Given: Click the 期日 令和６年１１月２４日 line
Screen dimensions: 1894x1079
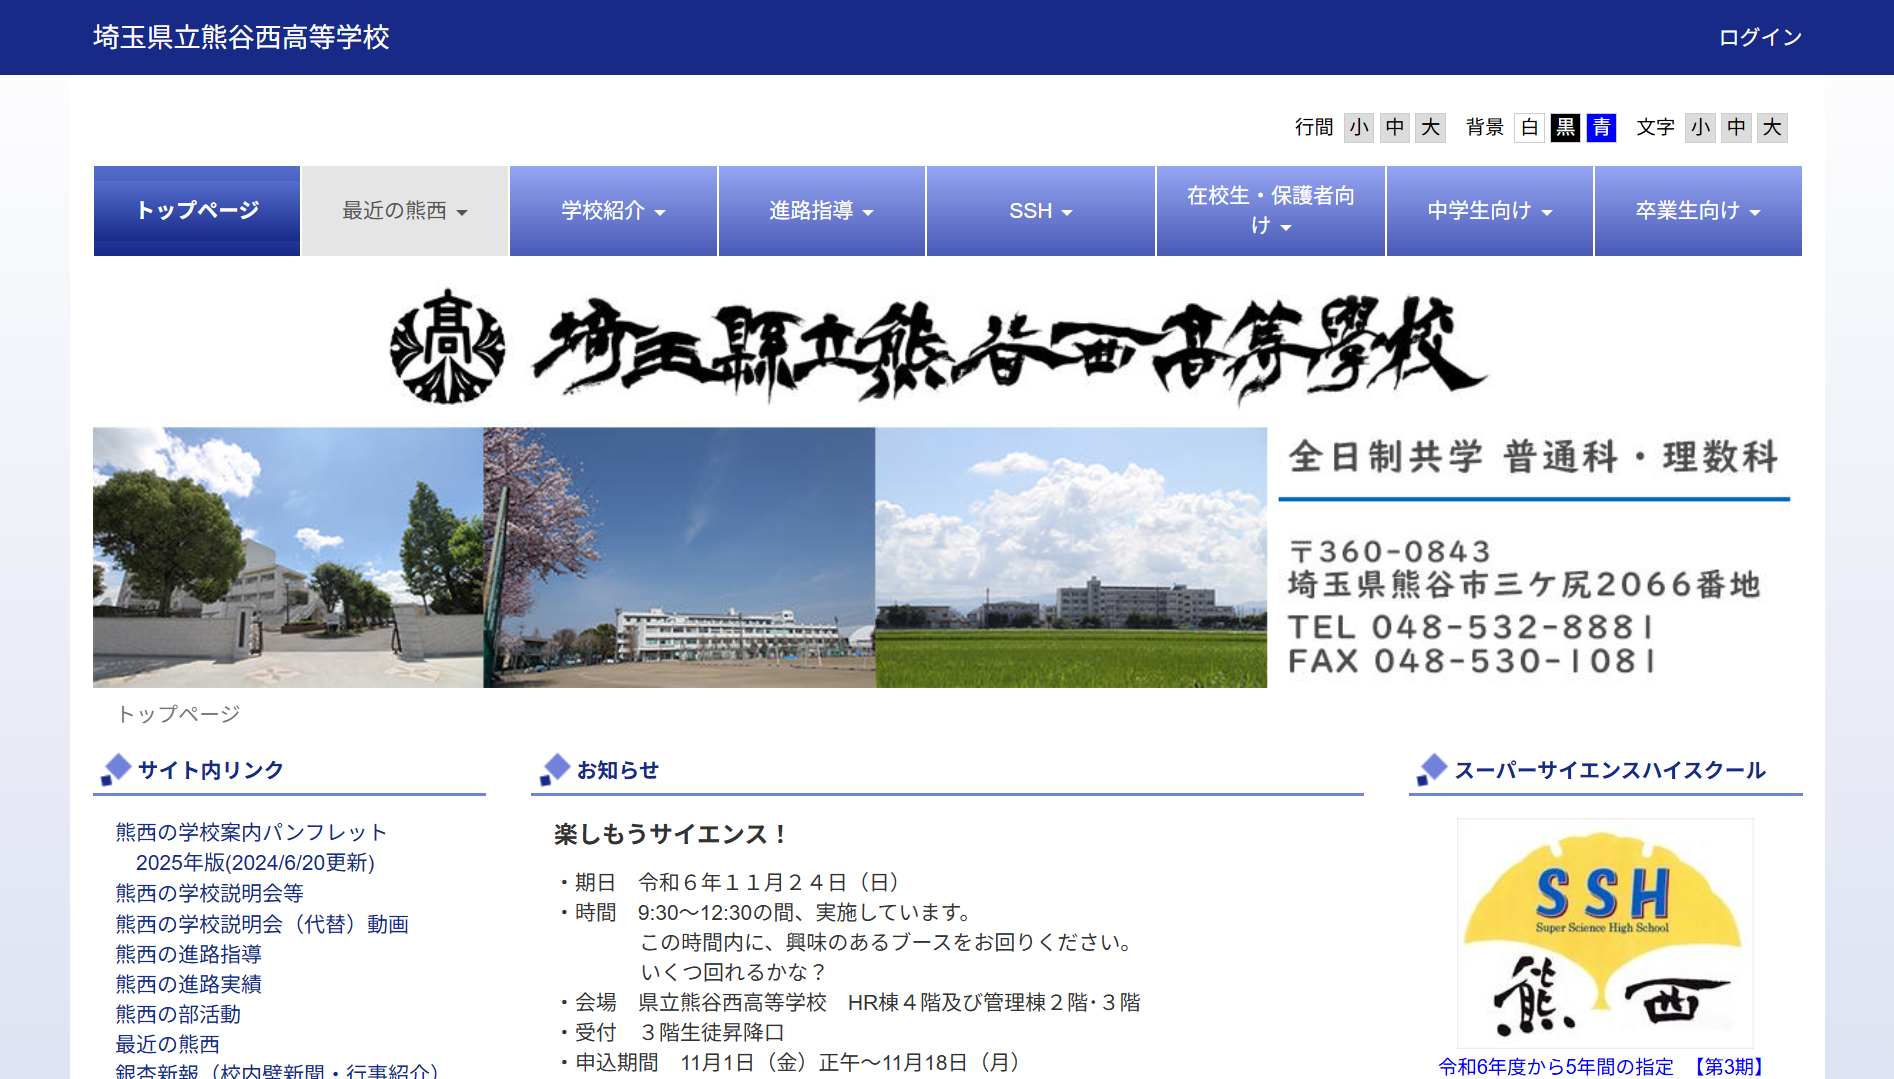Looking at the screenshot, I should point(731,882).
